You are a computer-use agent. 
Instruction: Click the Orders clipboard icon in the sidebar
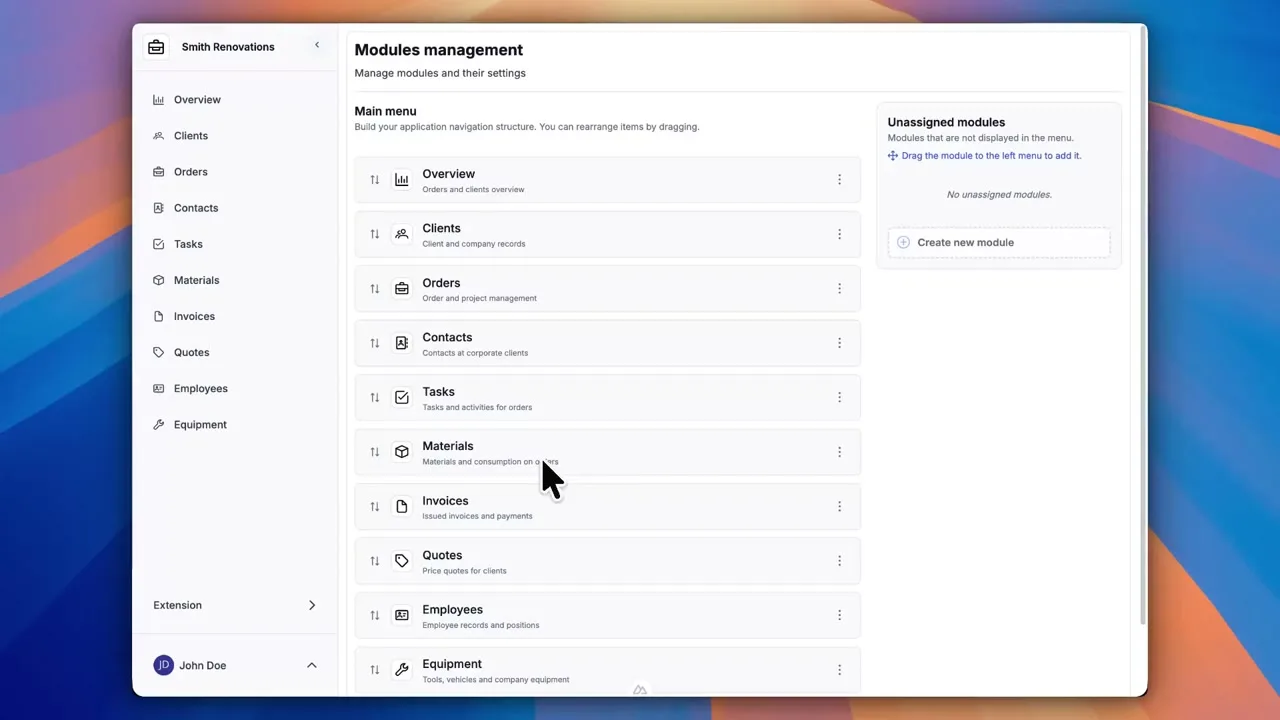click(x=159, y=171)
